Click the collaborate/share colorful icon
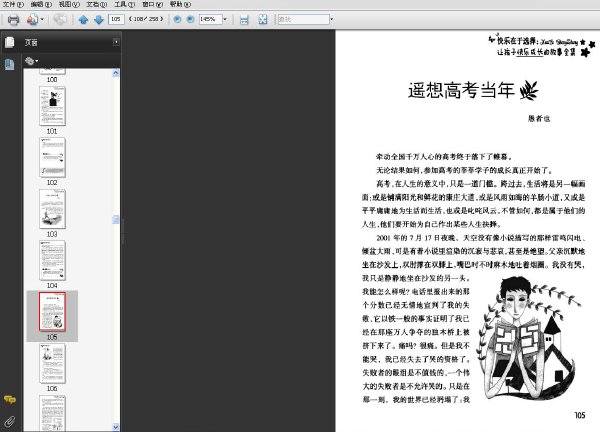Viewport: 600px width, 432px height. coord(32,19)
